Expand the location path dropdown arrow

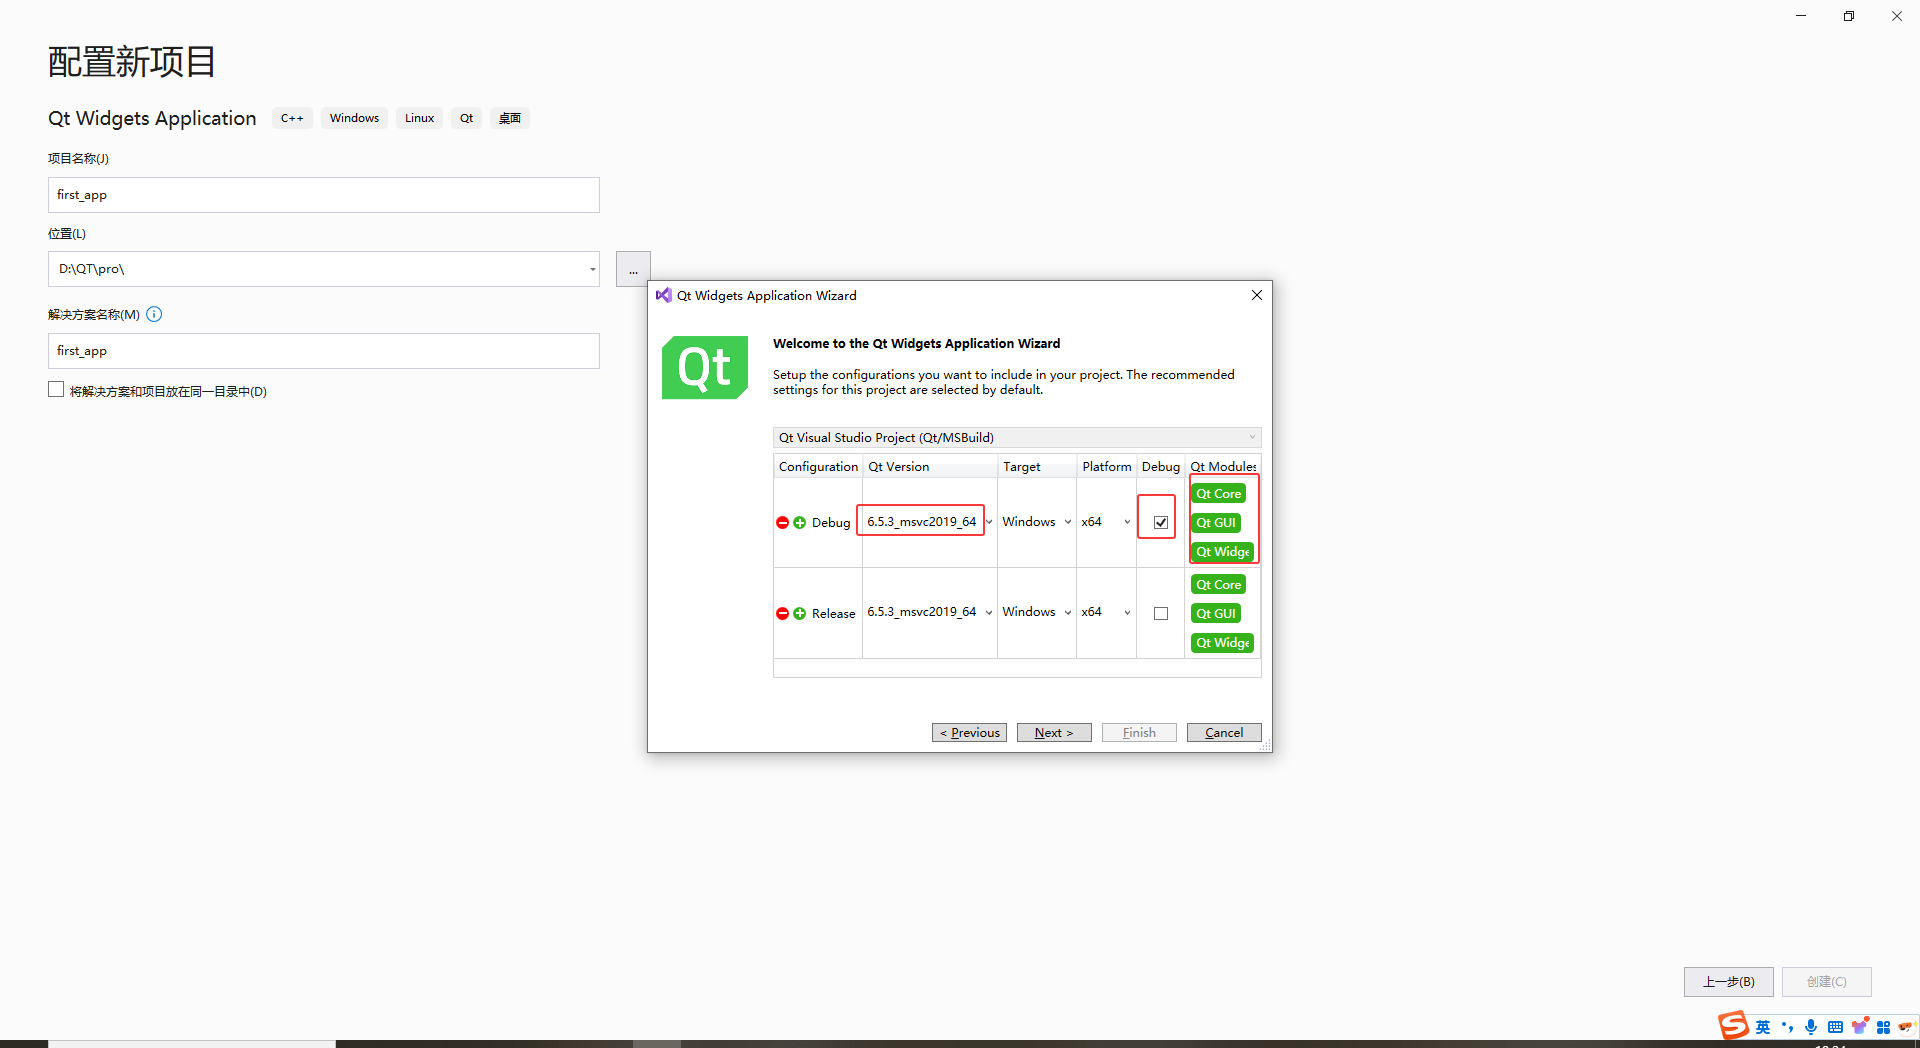(592, 269)
